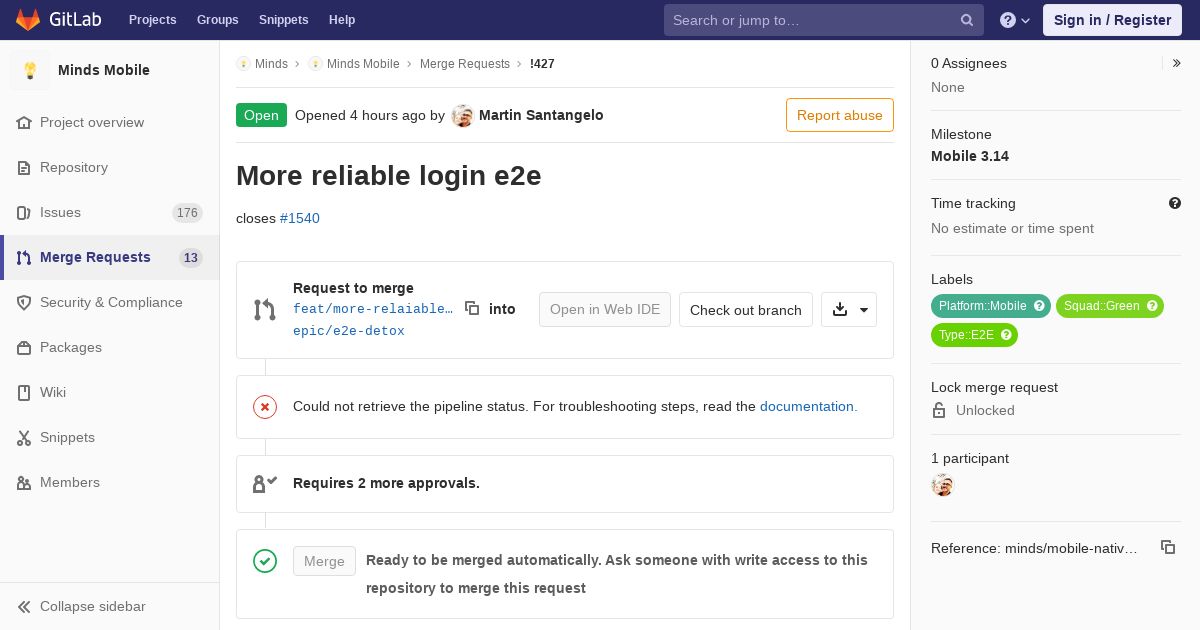Click Check out branch button

pyautogui.click(x=746, y=310)
